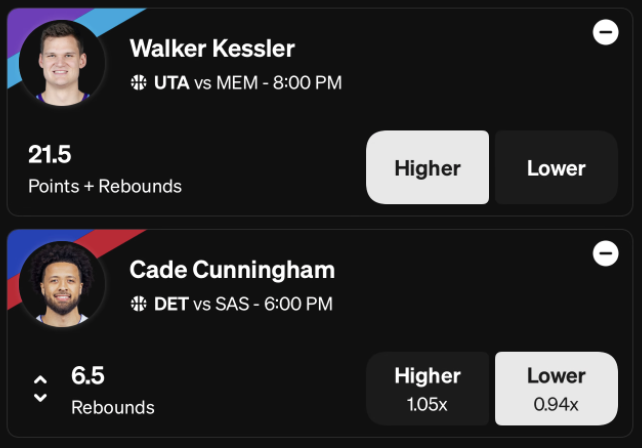Click basketball icon beside DET vs SAS
642x448 pixels.
(x=138, y=304)
